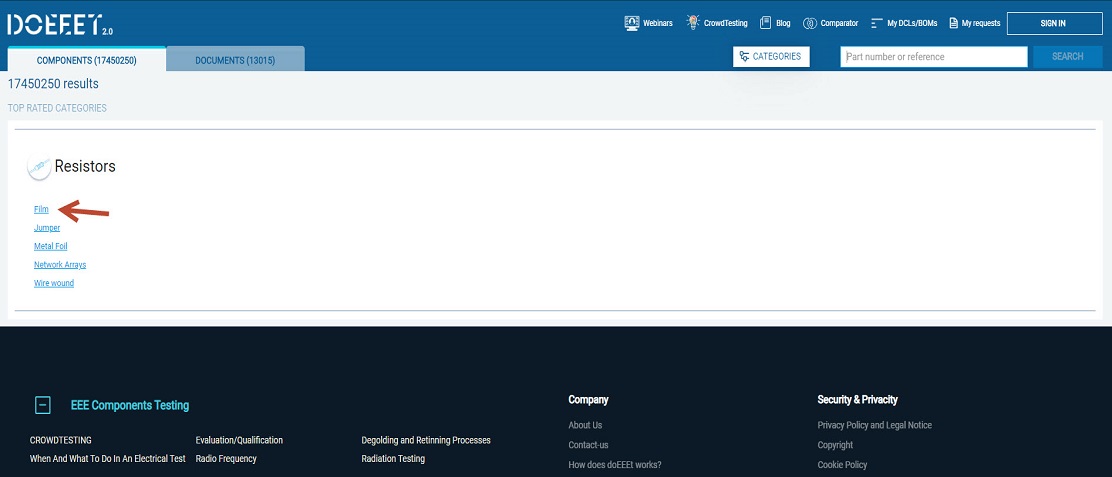Click the Resistors category round icon
The width and height of the screenshot is (1112, 477).
click(39, 167)
